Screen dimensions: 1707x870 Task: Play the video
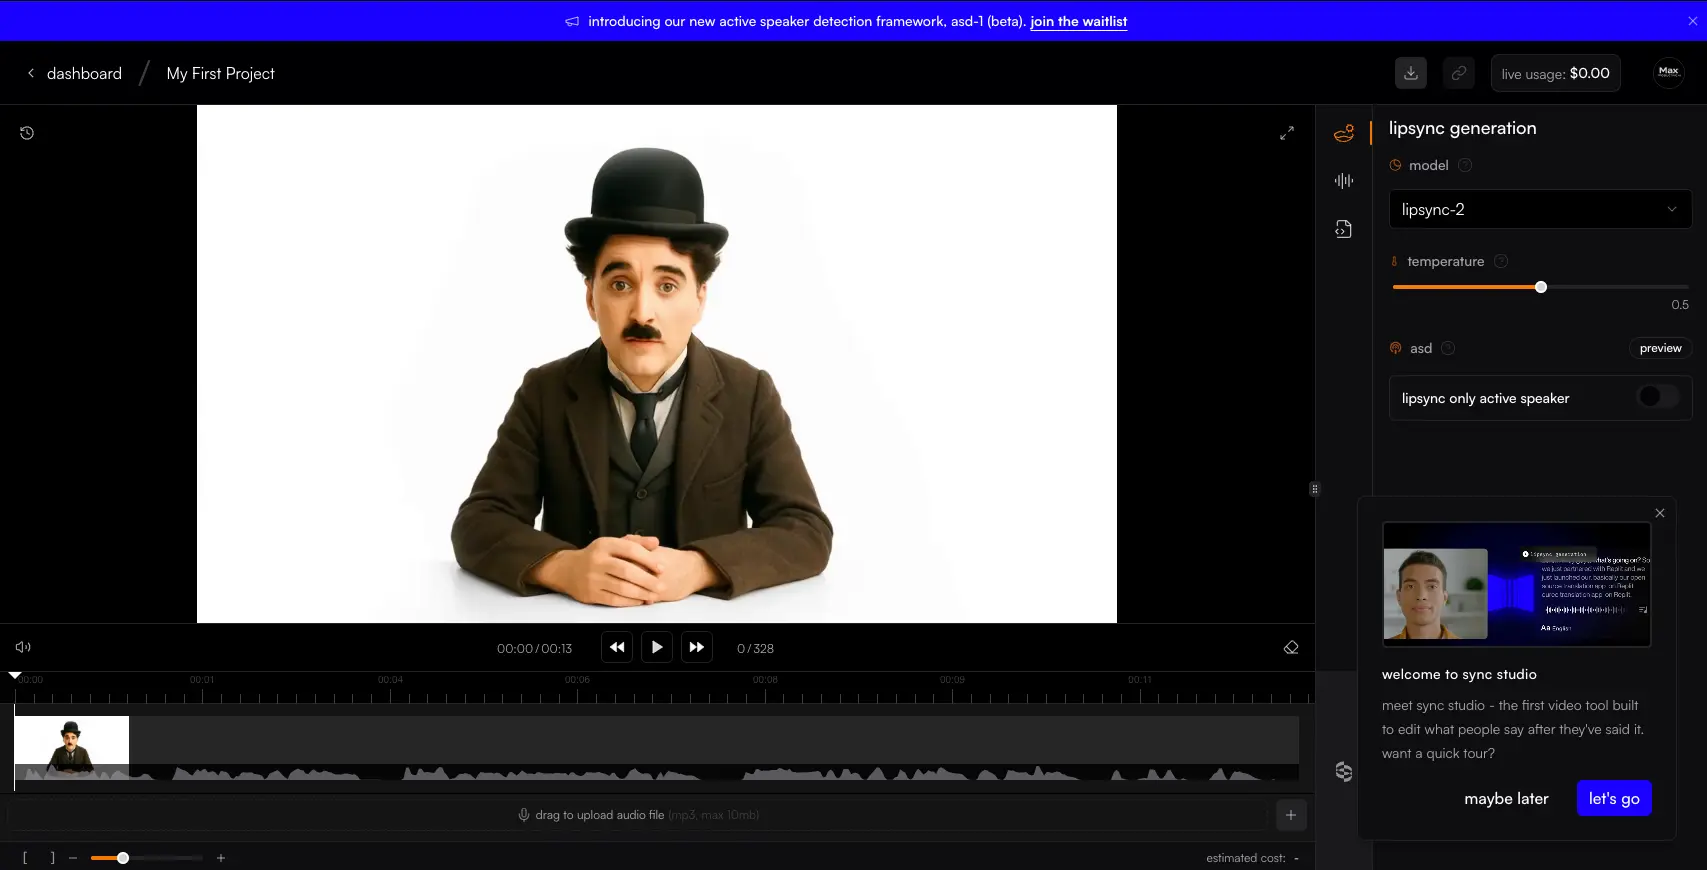(657, 647)
